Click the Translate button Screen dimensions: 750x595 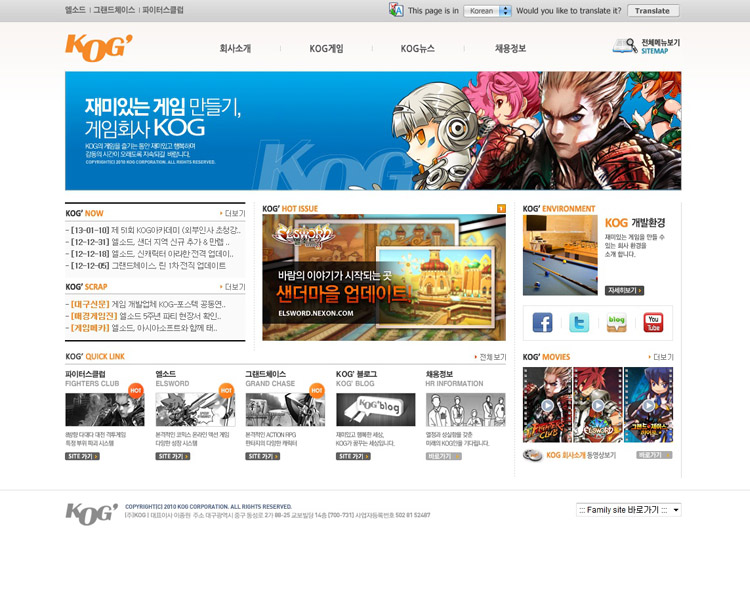click(x=652, y=11)
